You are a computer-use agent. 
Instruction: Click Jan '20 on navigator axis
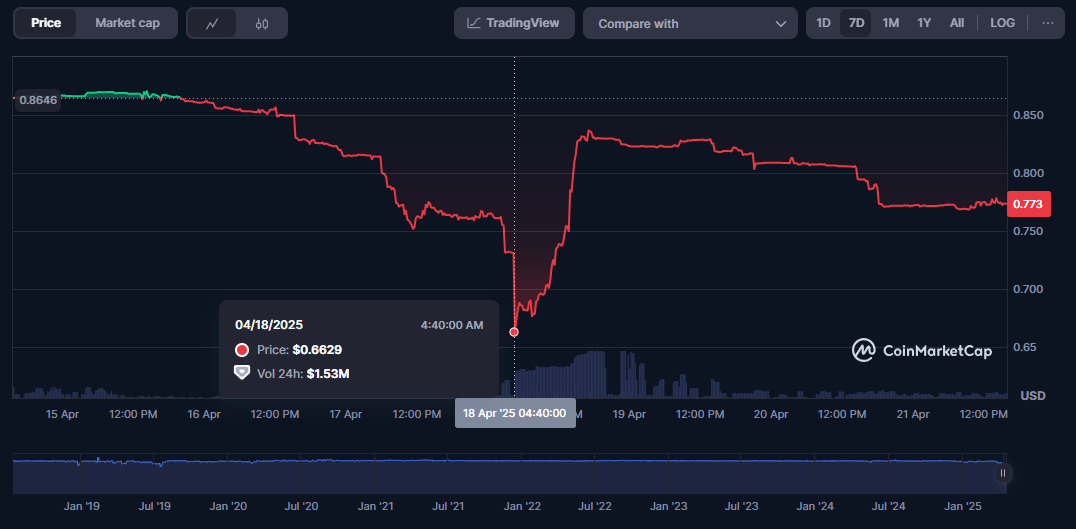click(x=229, y=506)
